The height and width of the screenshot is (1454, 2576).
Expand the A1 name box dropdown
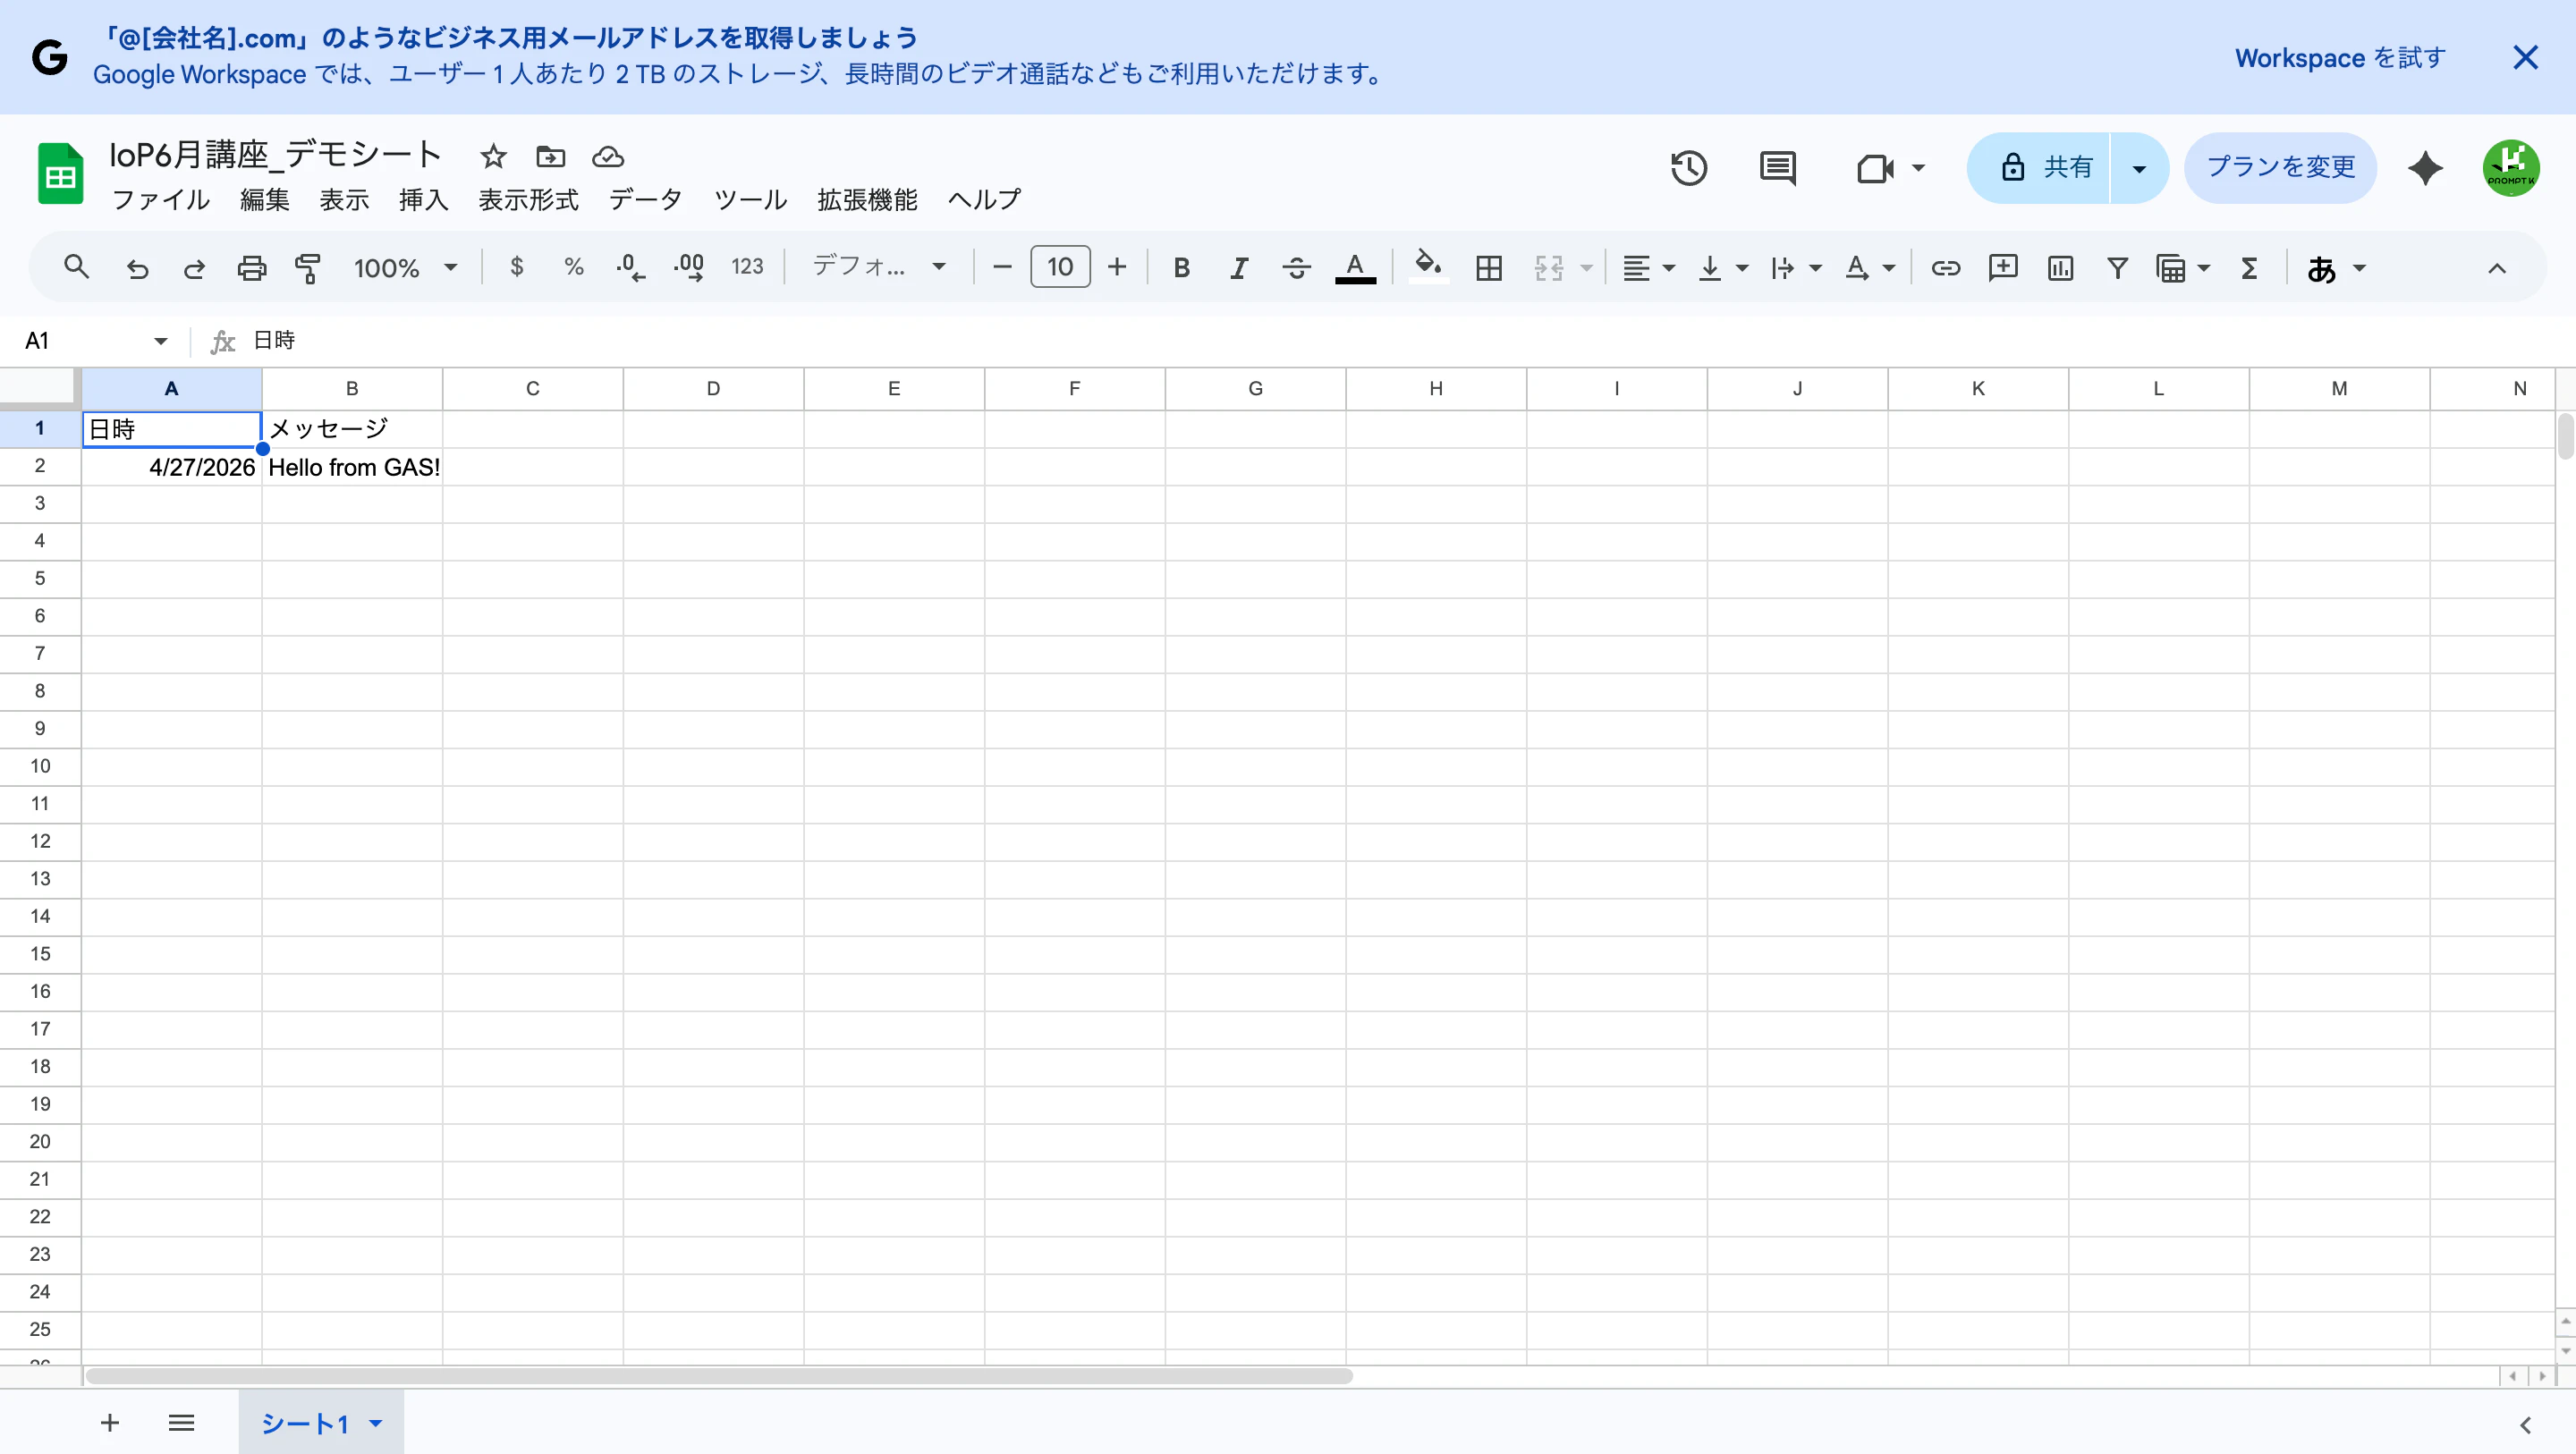pyautogui.click(x=160, y=342)
